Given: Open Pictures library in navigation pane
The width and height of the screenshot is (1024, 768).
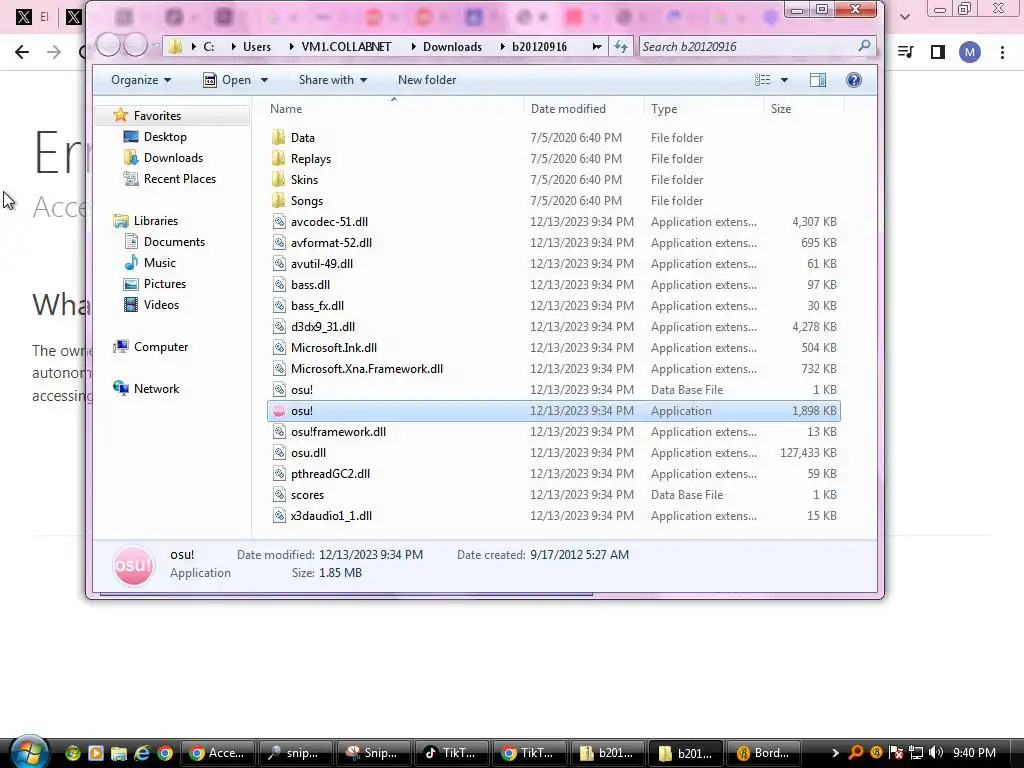Looking at the screenshot, I should [165, 283].
